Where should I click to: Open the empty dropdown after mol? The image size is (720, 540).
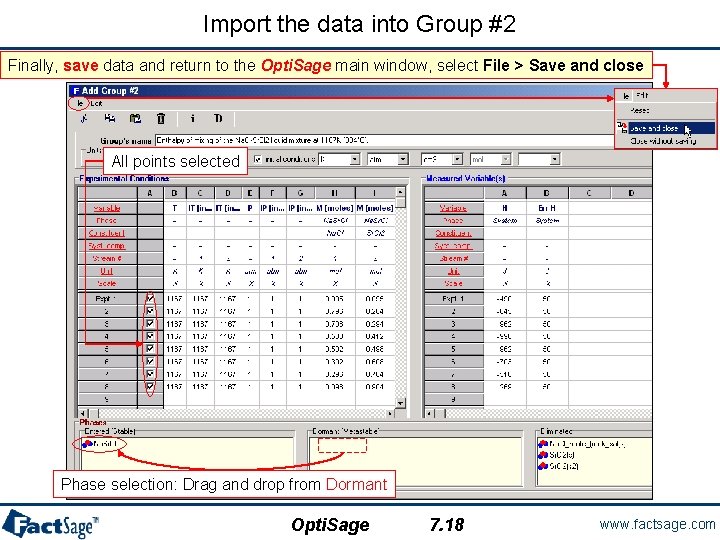point(555,159)
